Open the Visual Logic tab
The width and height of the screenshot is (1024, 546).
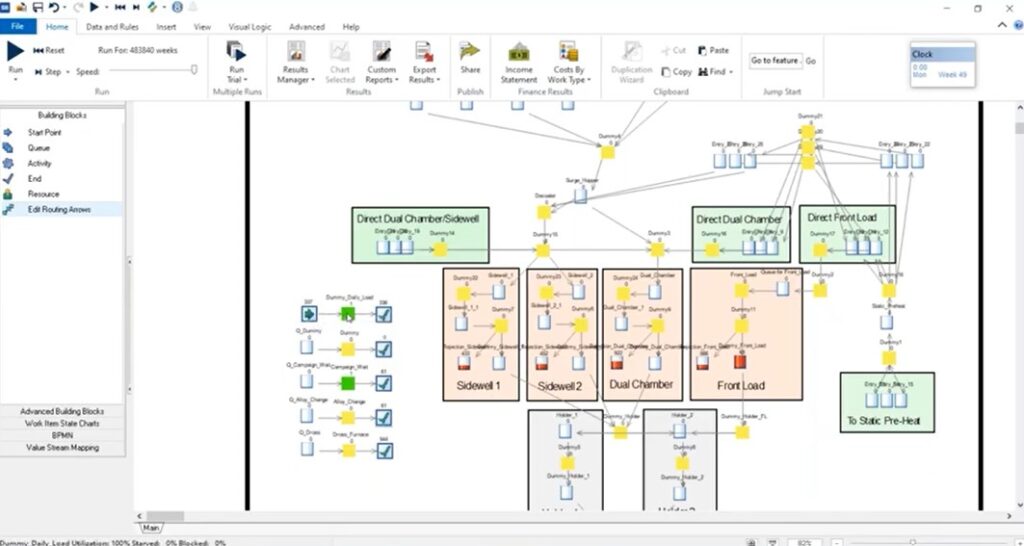(249, 27)
